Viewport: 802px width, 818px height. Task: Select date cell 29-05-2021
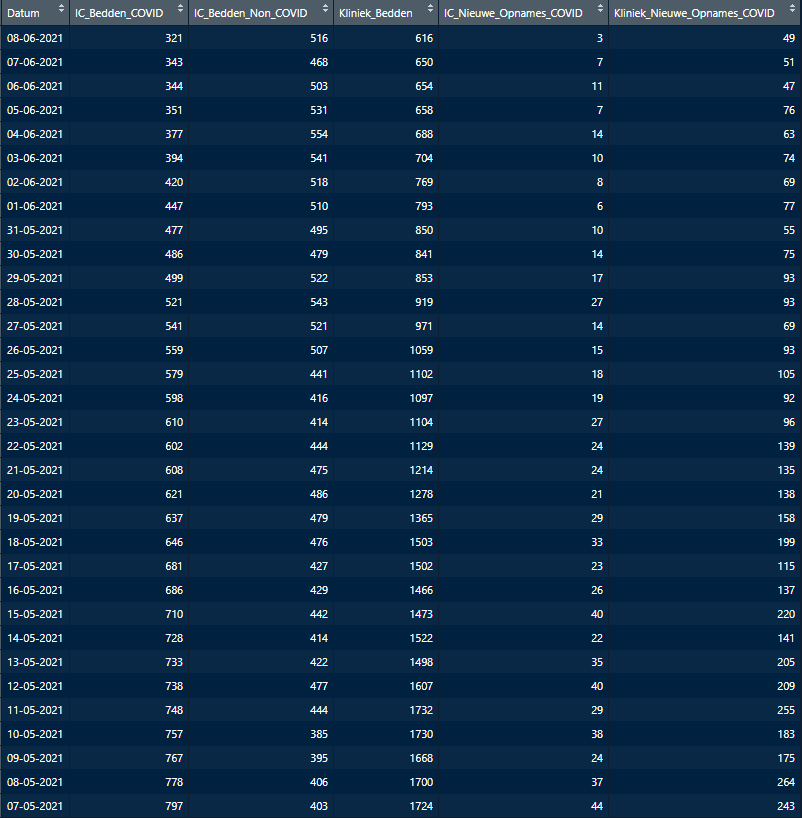(x=35, y=278)
